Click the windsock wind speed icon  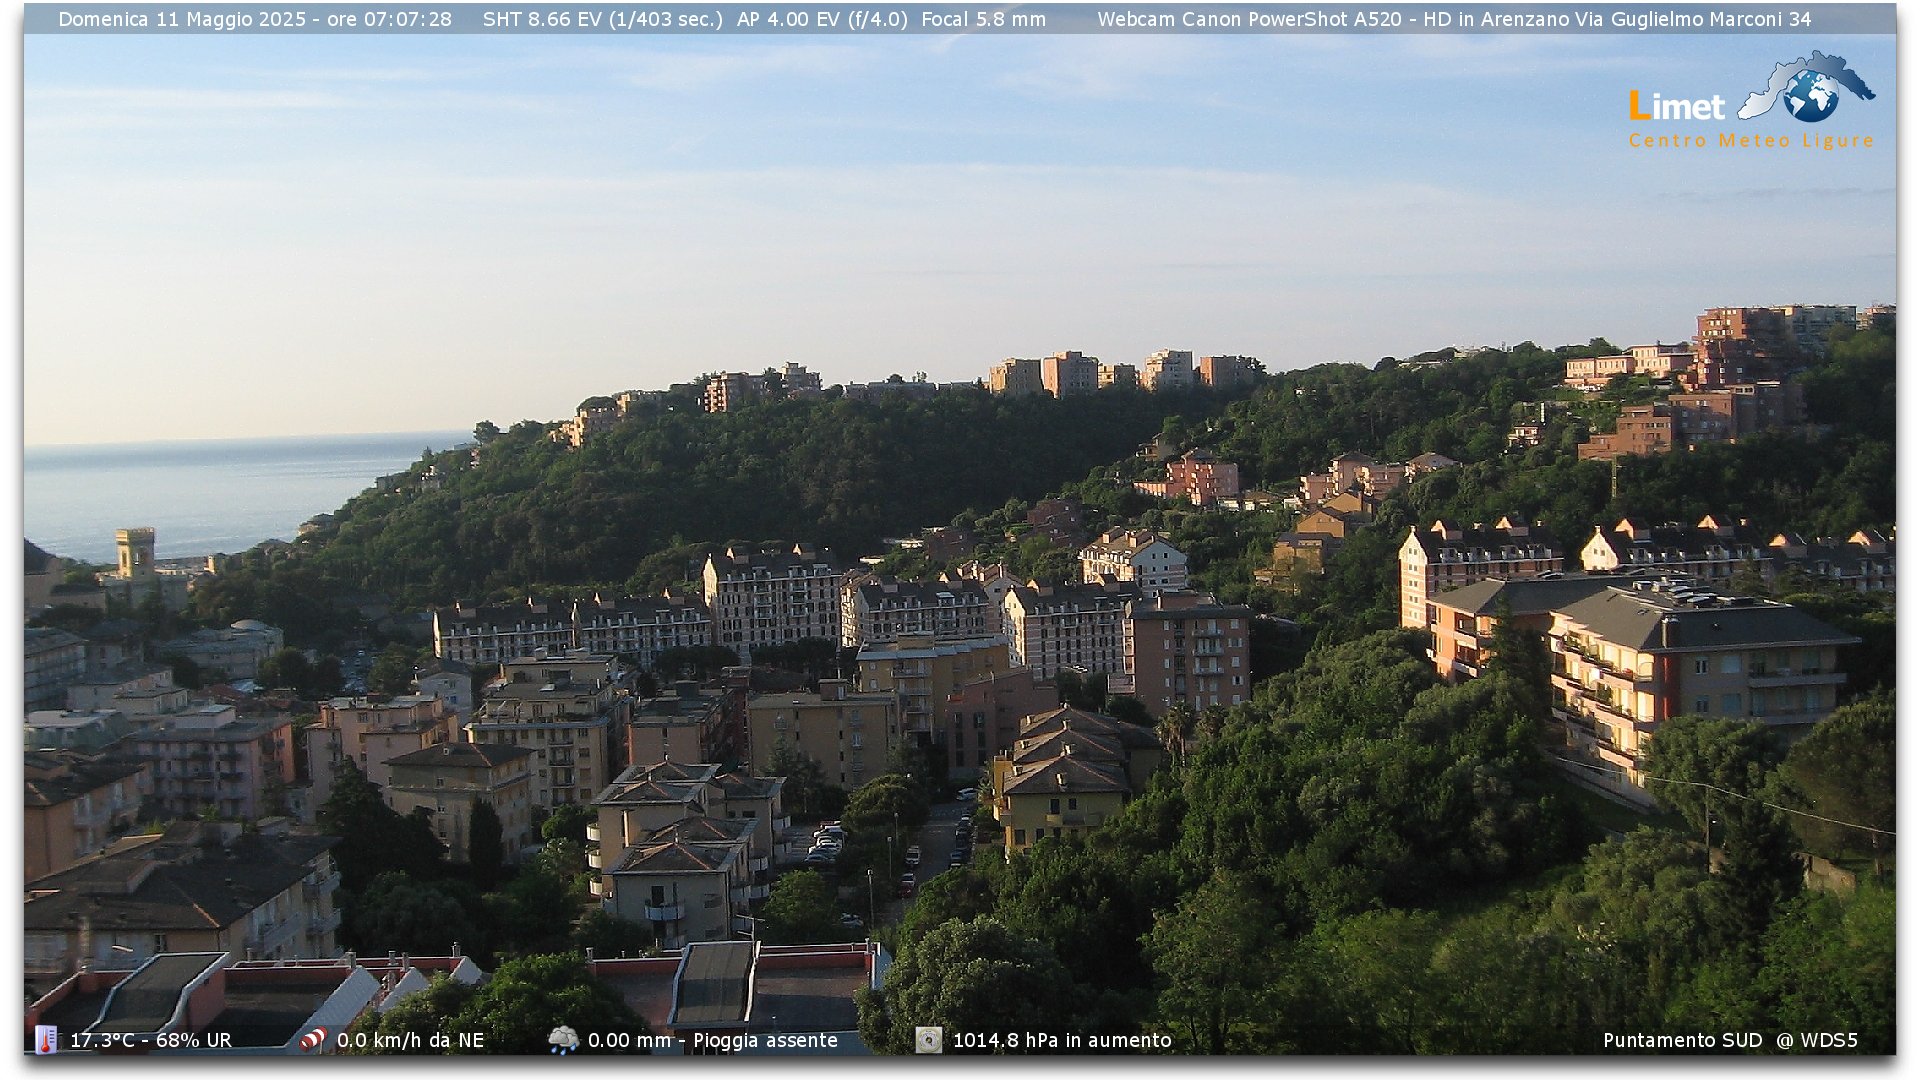click(313, 1040)
